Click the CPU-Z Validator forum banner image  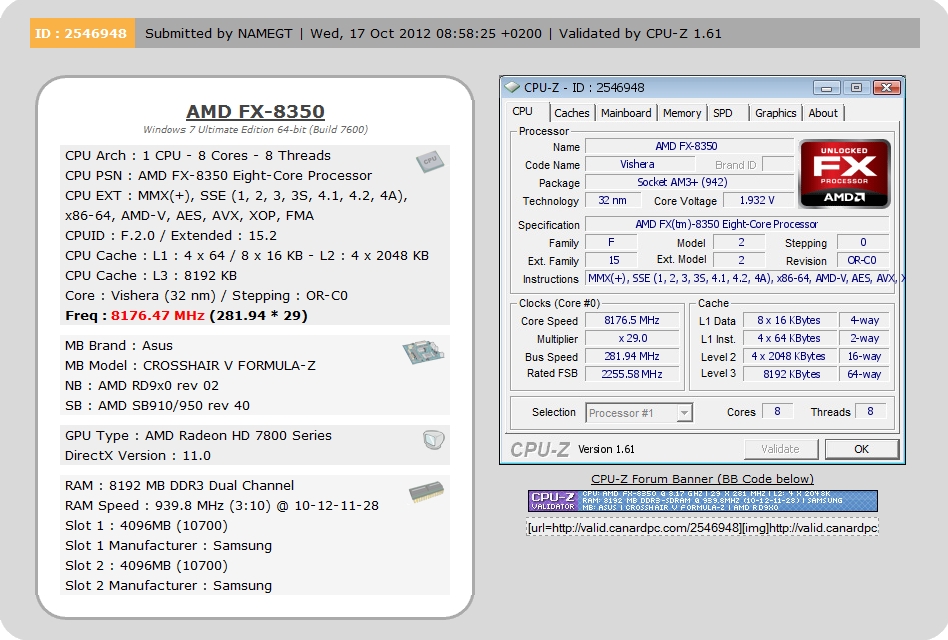pos(703,501)
